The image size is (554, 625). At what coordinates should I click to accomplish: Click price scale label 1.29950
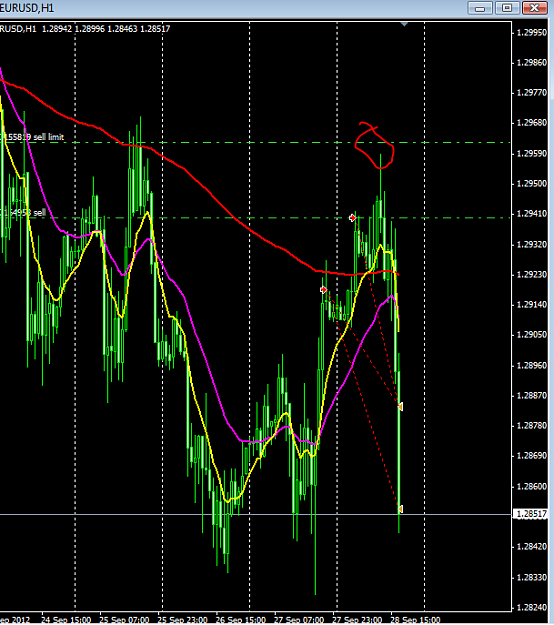[x=532, y=32]
